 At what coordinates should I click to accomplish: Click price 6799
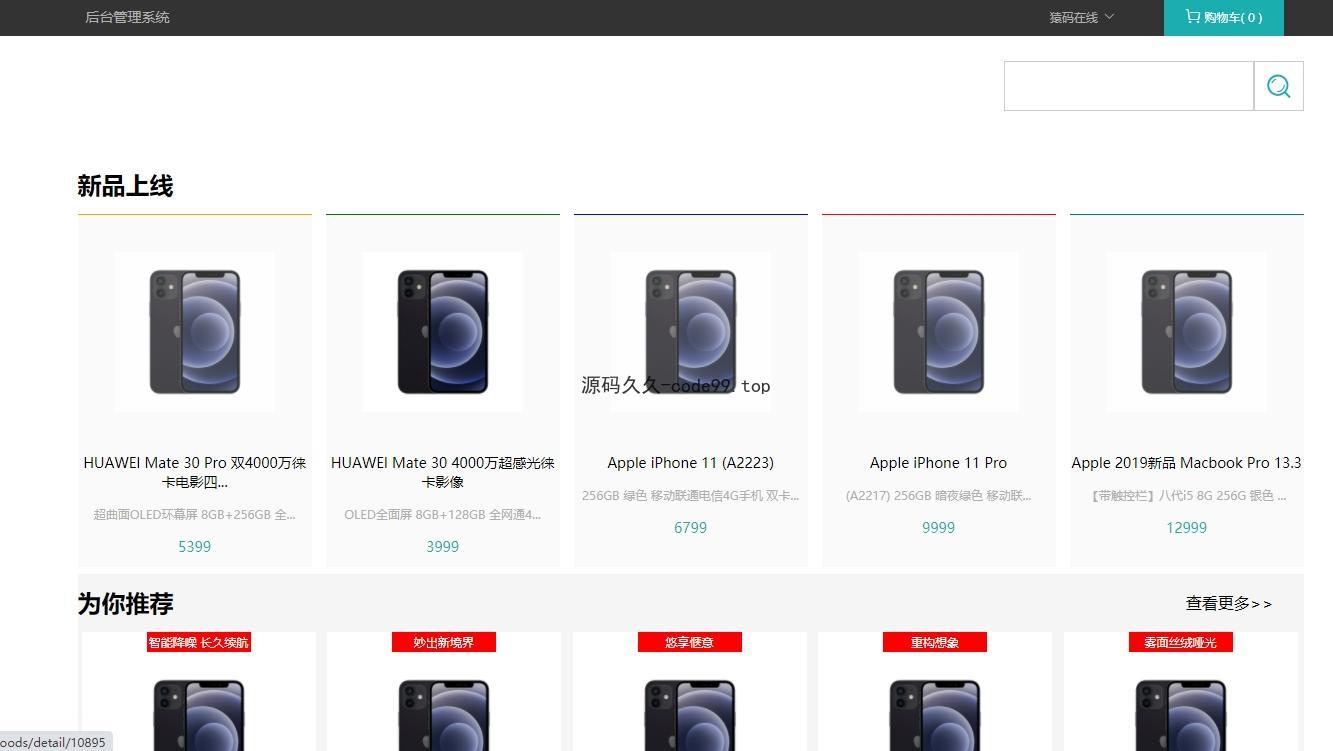[x=691, y=528]
